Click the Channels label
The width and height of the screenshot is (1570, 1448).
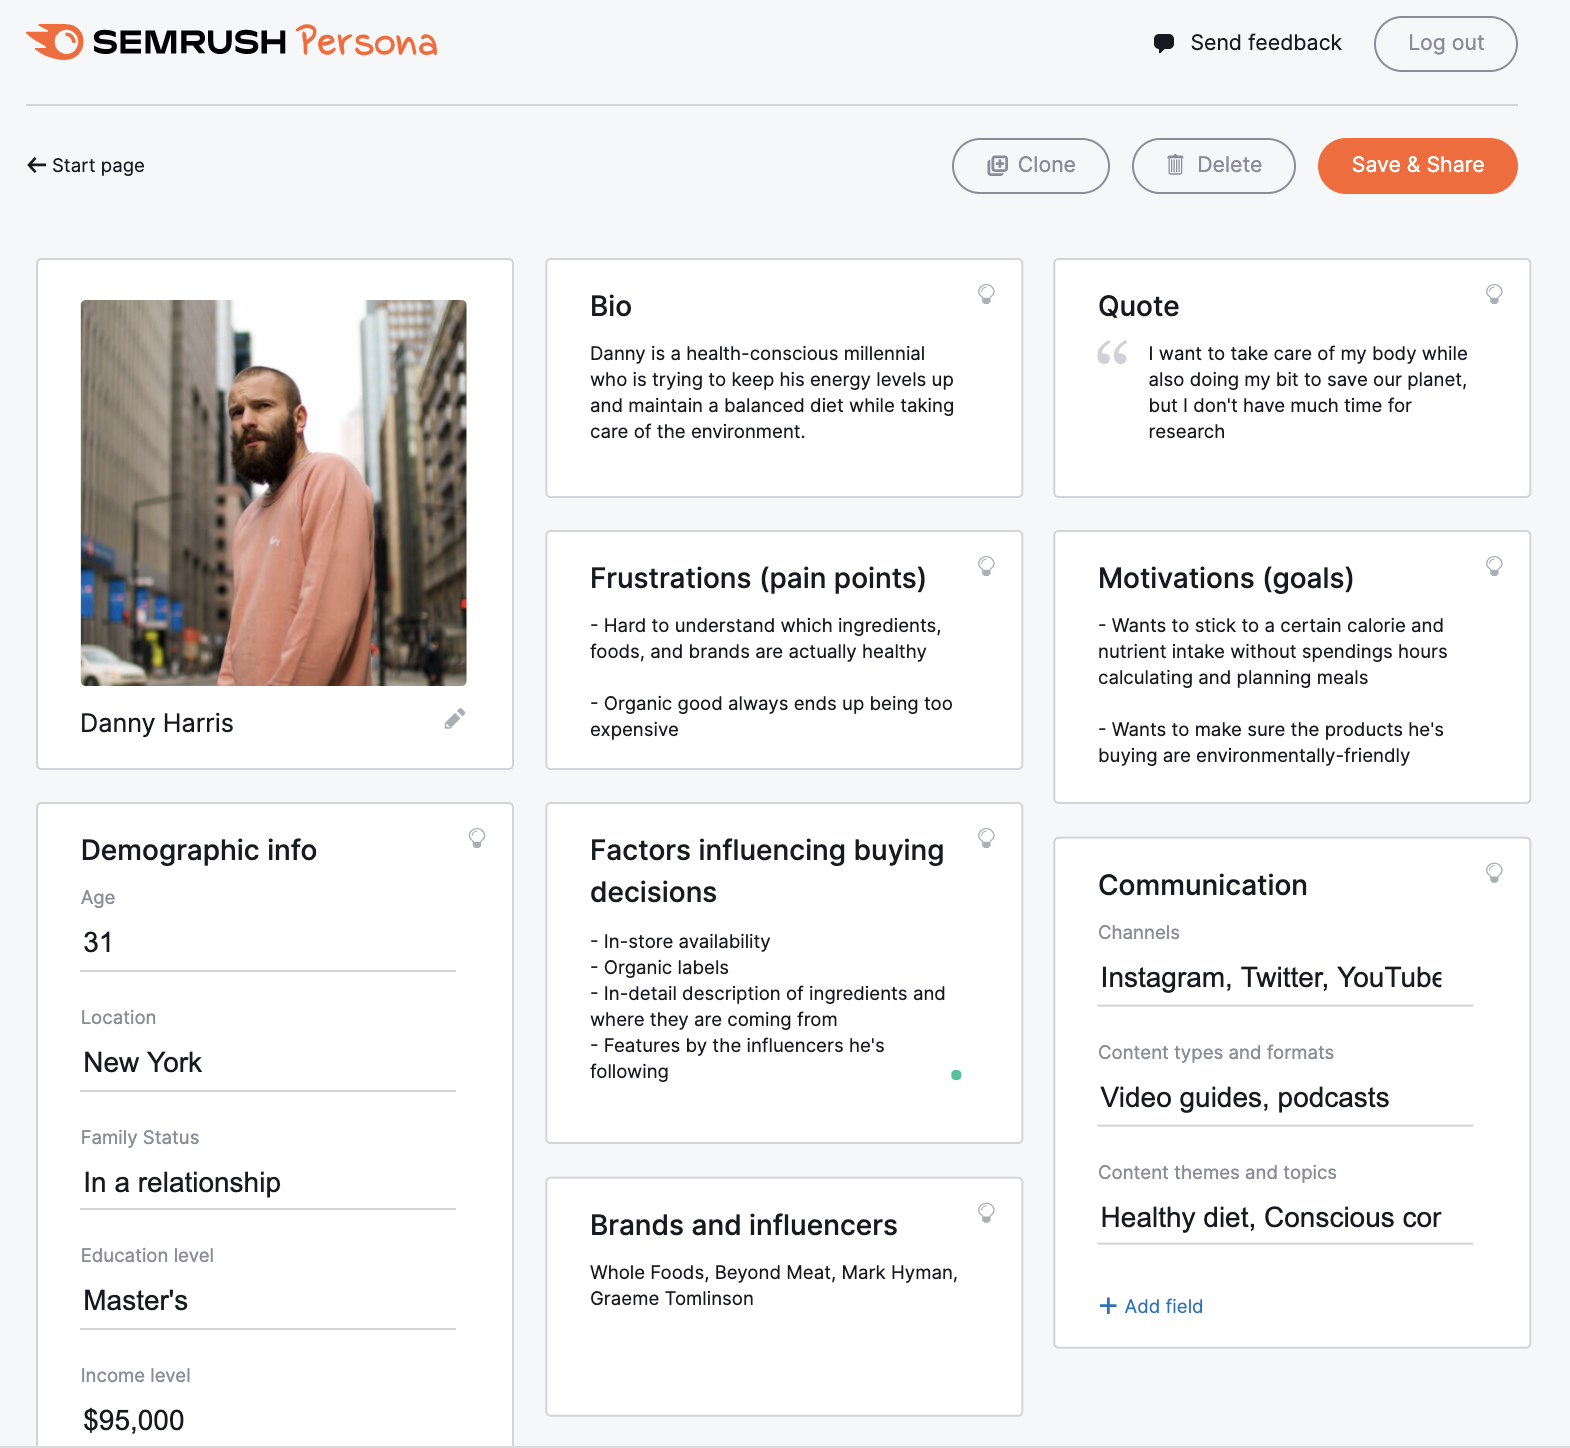(1139, 932)
